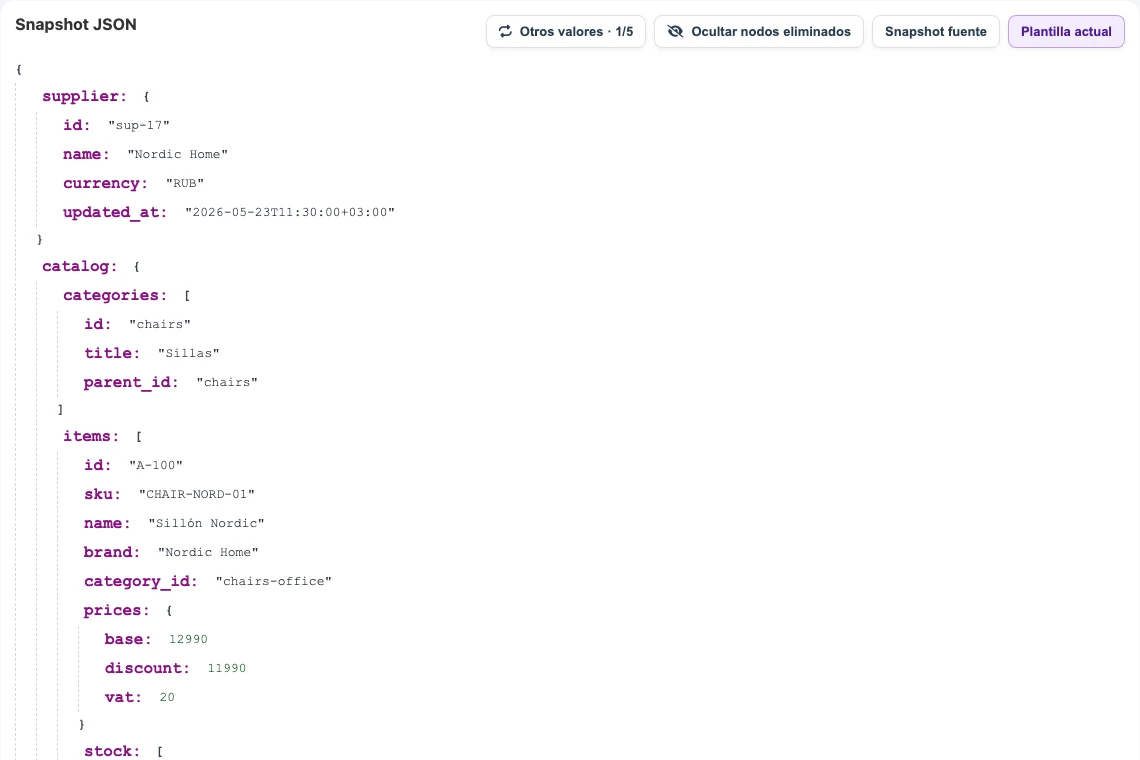Select the brand value "Nordic Home"
Image resolution: width=1140 pixels, height=760 pixels.
(x=208, y=553)
